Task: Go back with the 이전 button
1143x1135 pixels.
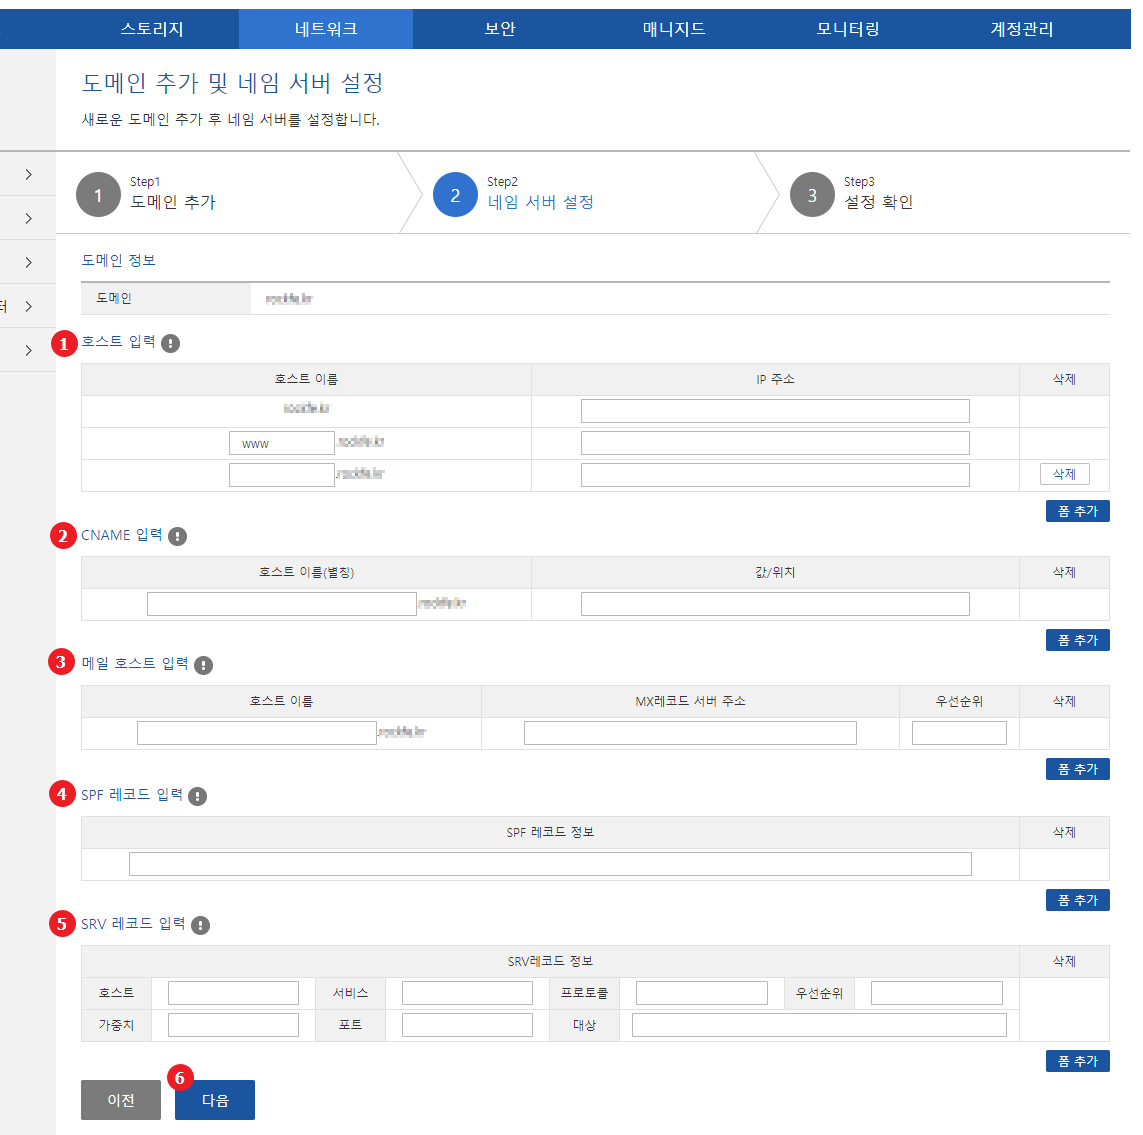Action: click(x=121, y=1100)
